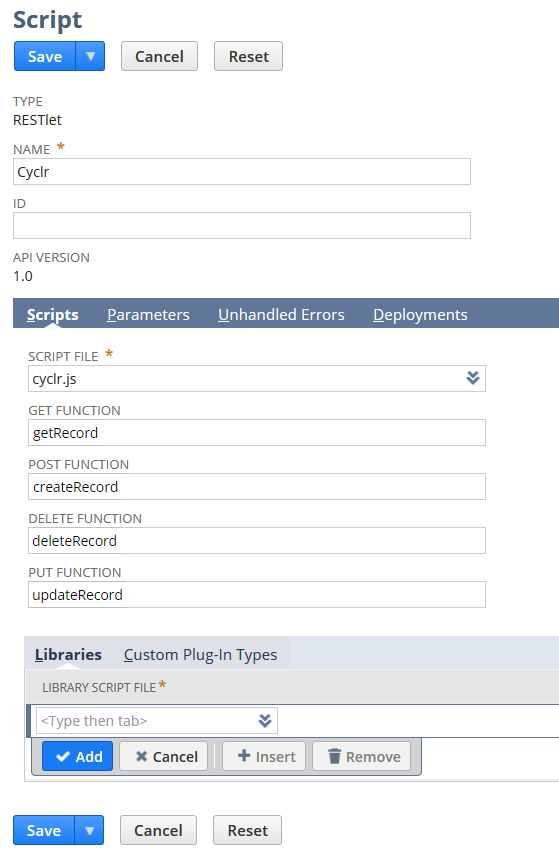Click the top Cancel button
The width and height of the screenshot is (559, 854).
[x=159, y=56]
